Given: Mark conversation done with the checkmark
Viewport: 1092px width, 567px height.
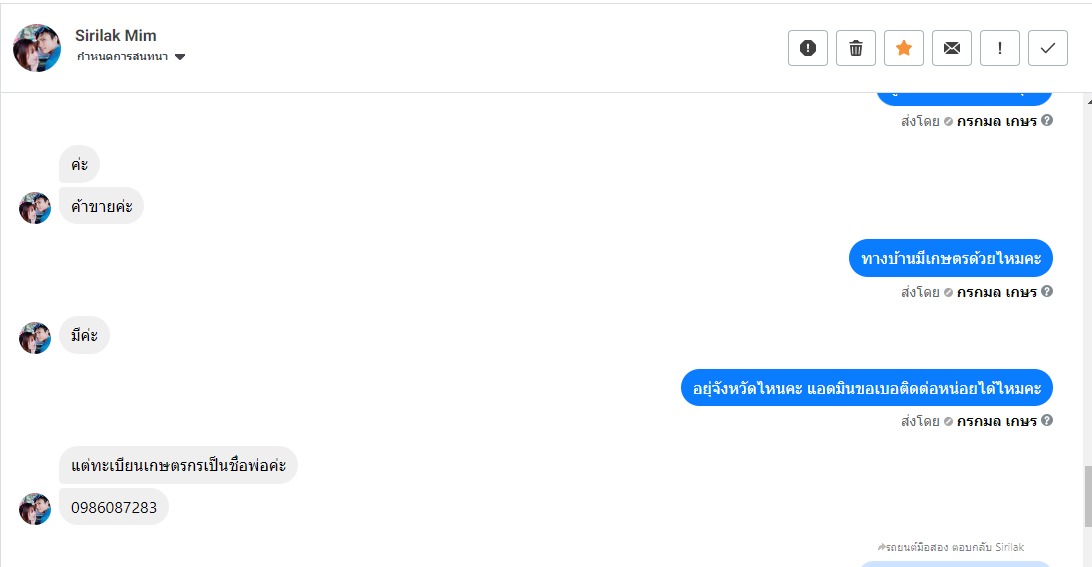Looking at the screenshot, I should coord(1048,48).
